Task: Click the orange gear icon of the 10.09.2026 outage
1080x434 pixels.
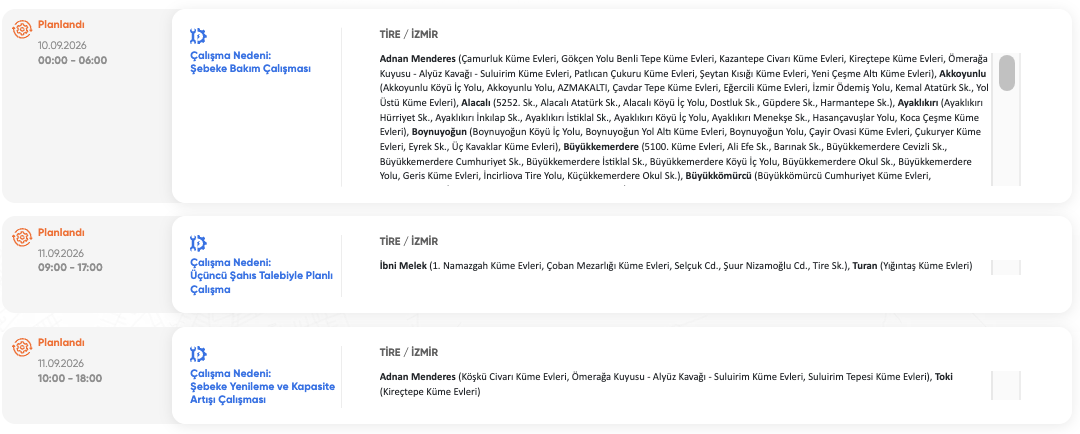Action: click(x=23, y=28)
